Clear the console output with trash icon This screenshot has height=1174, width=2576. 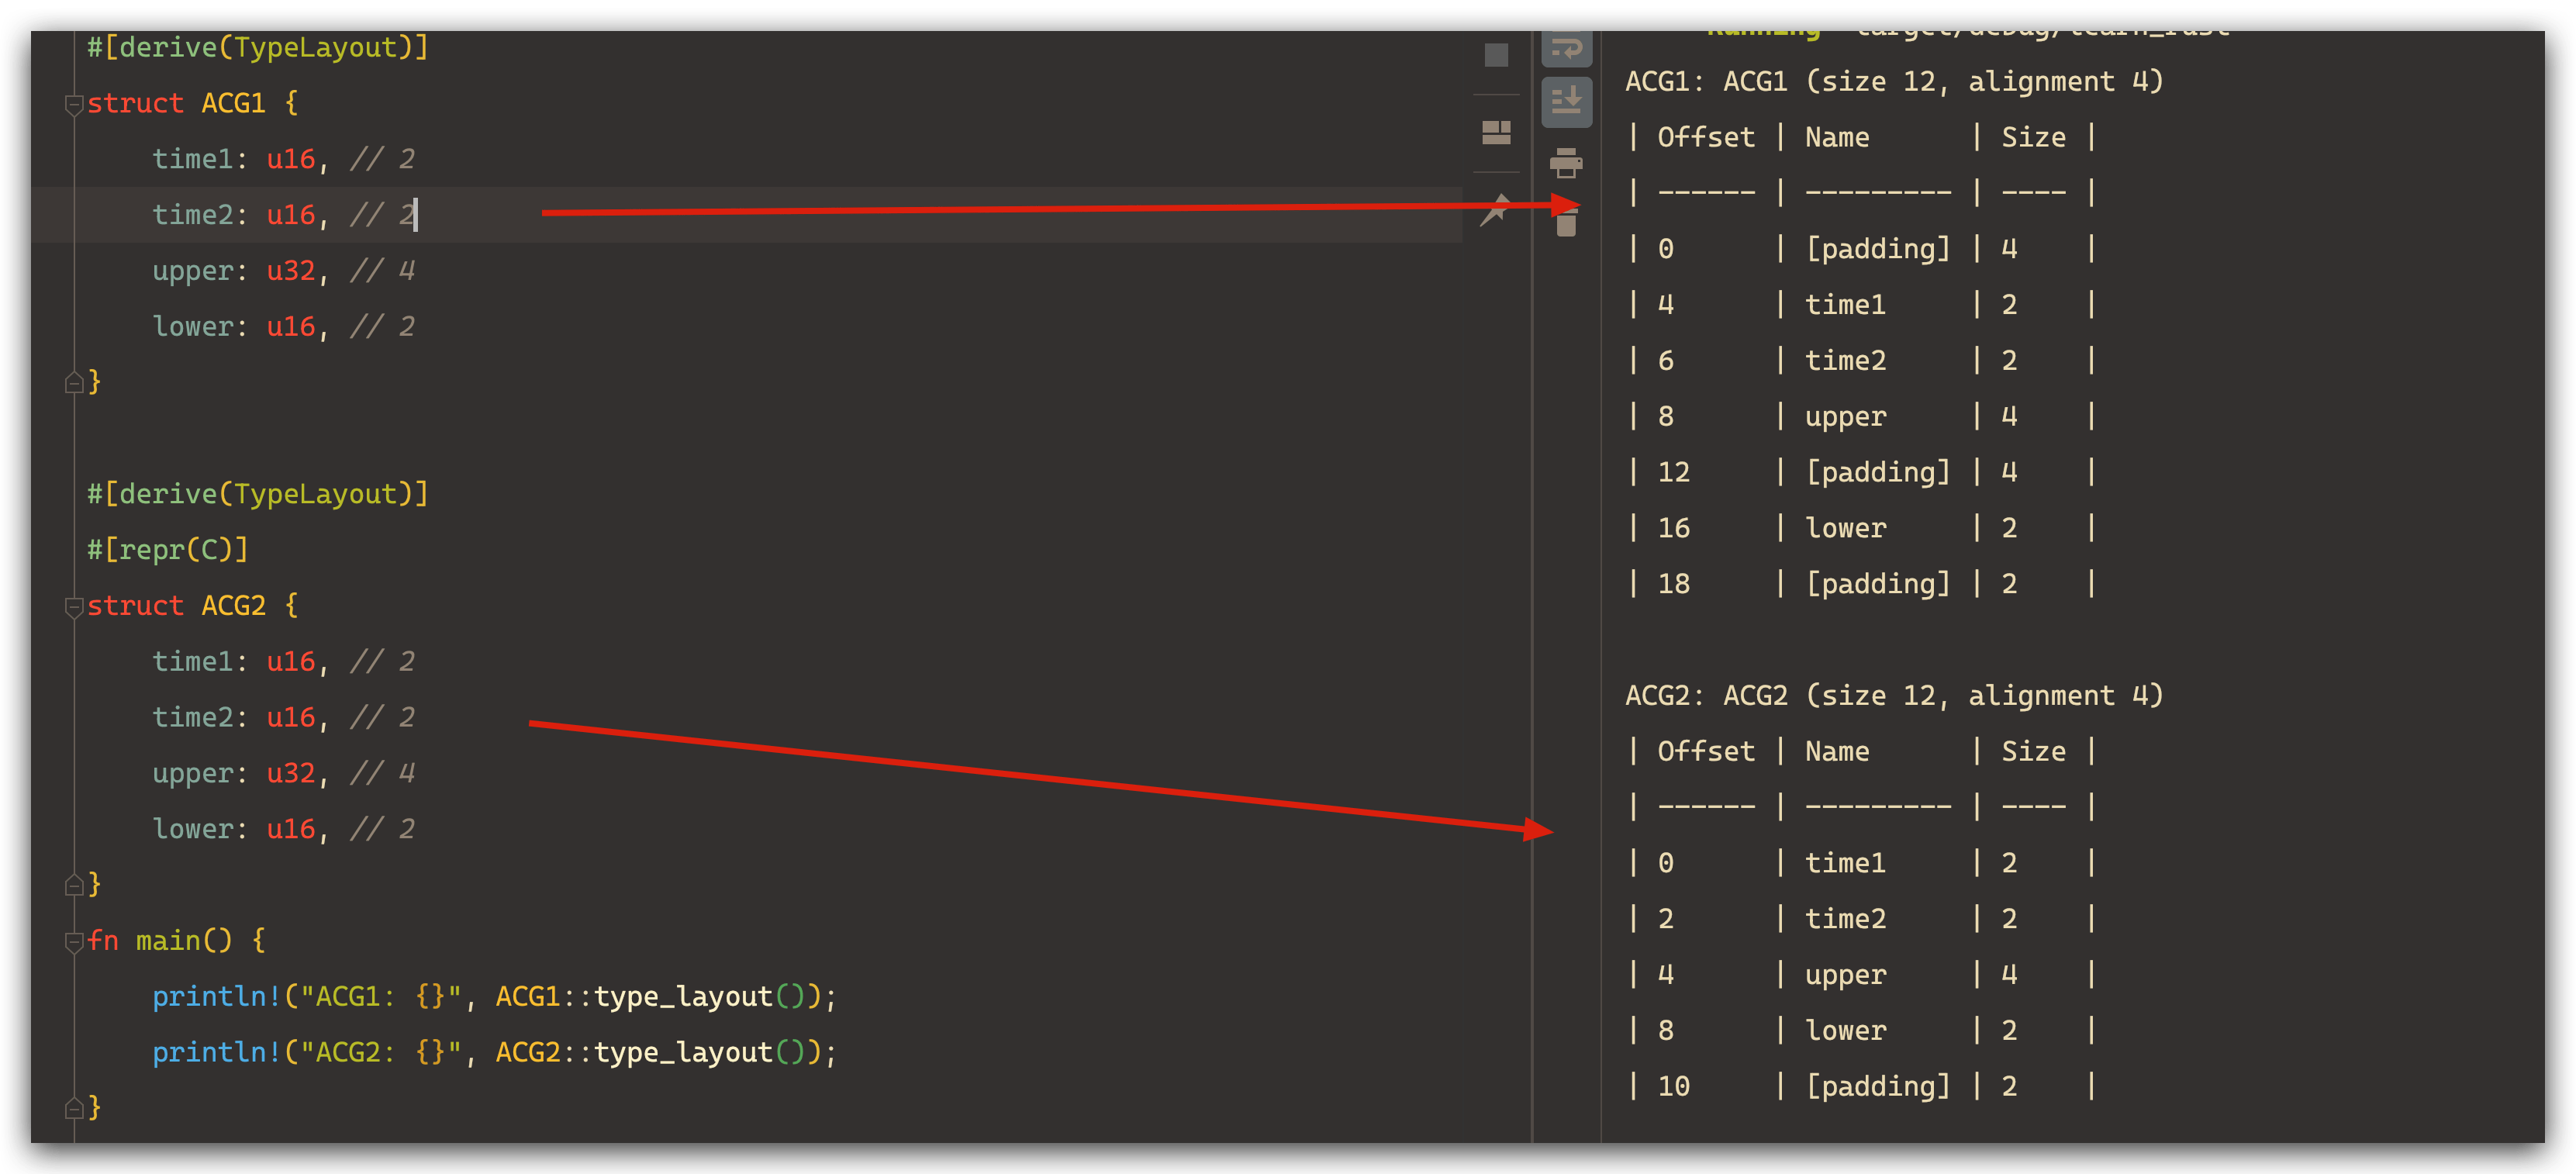(1568, 225)
